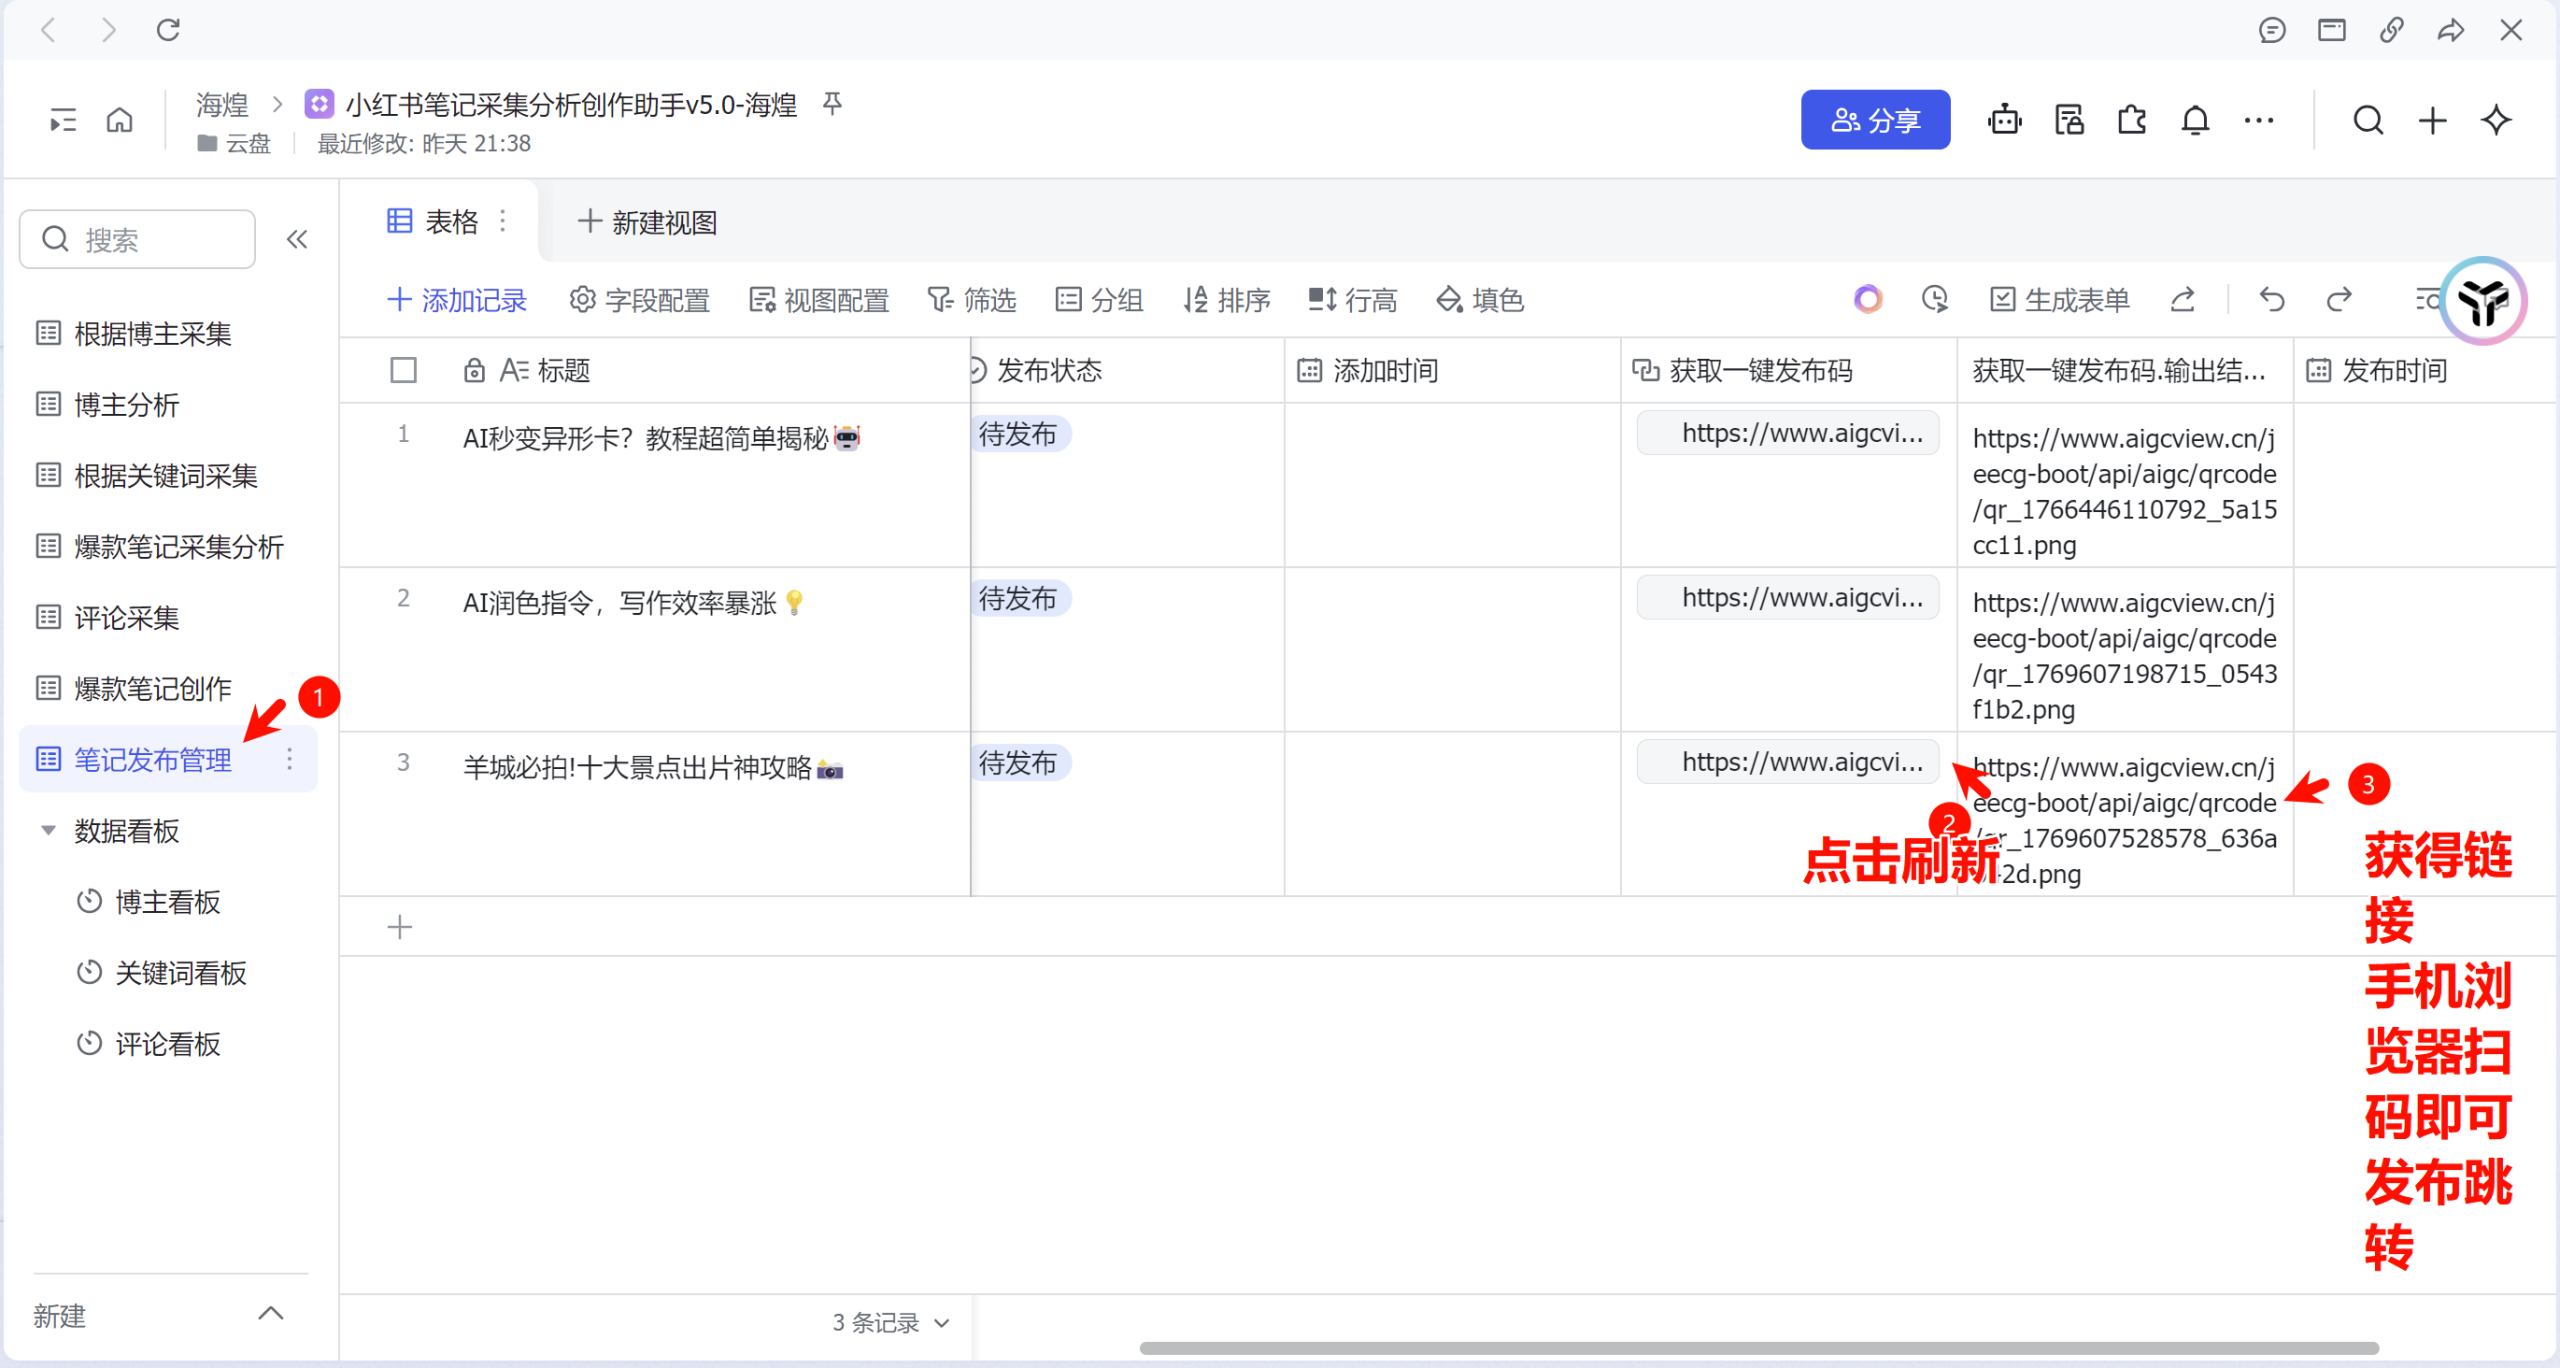
Task: Open 填色 row coloring options
Action: [x=1479, y=300]
